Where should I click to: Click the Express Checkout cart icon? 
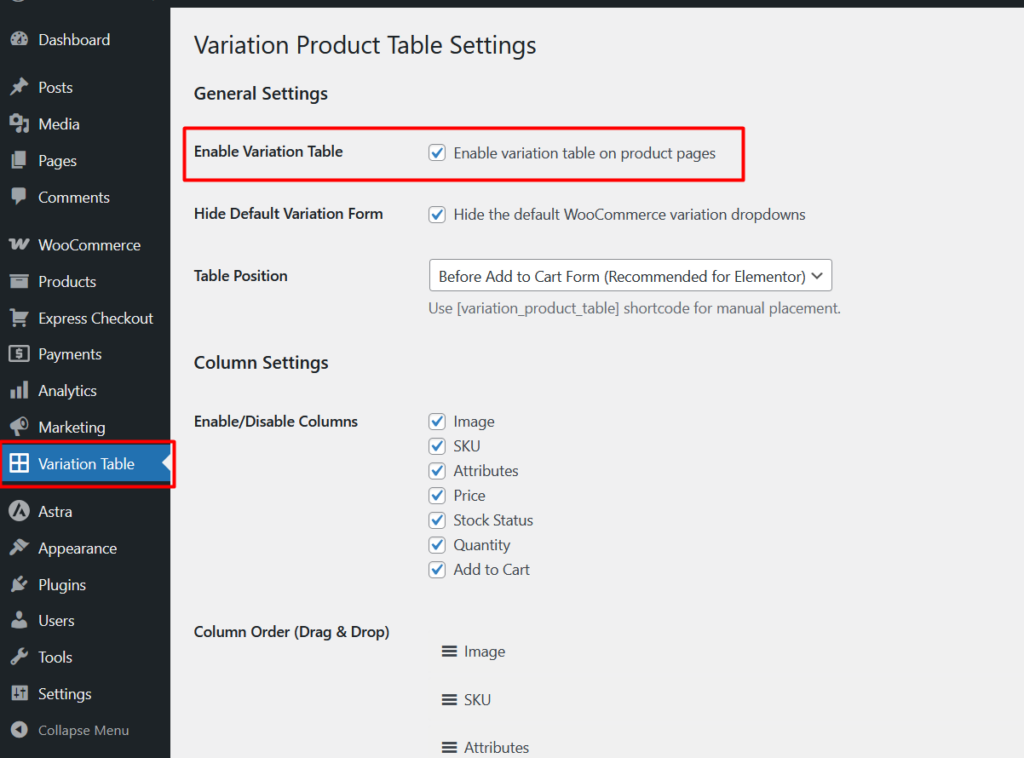[x=18, y=318]
